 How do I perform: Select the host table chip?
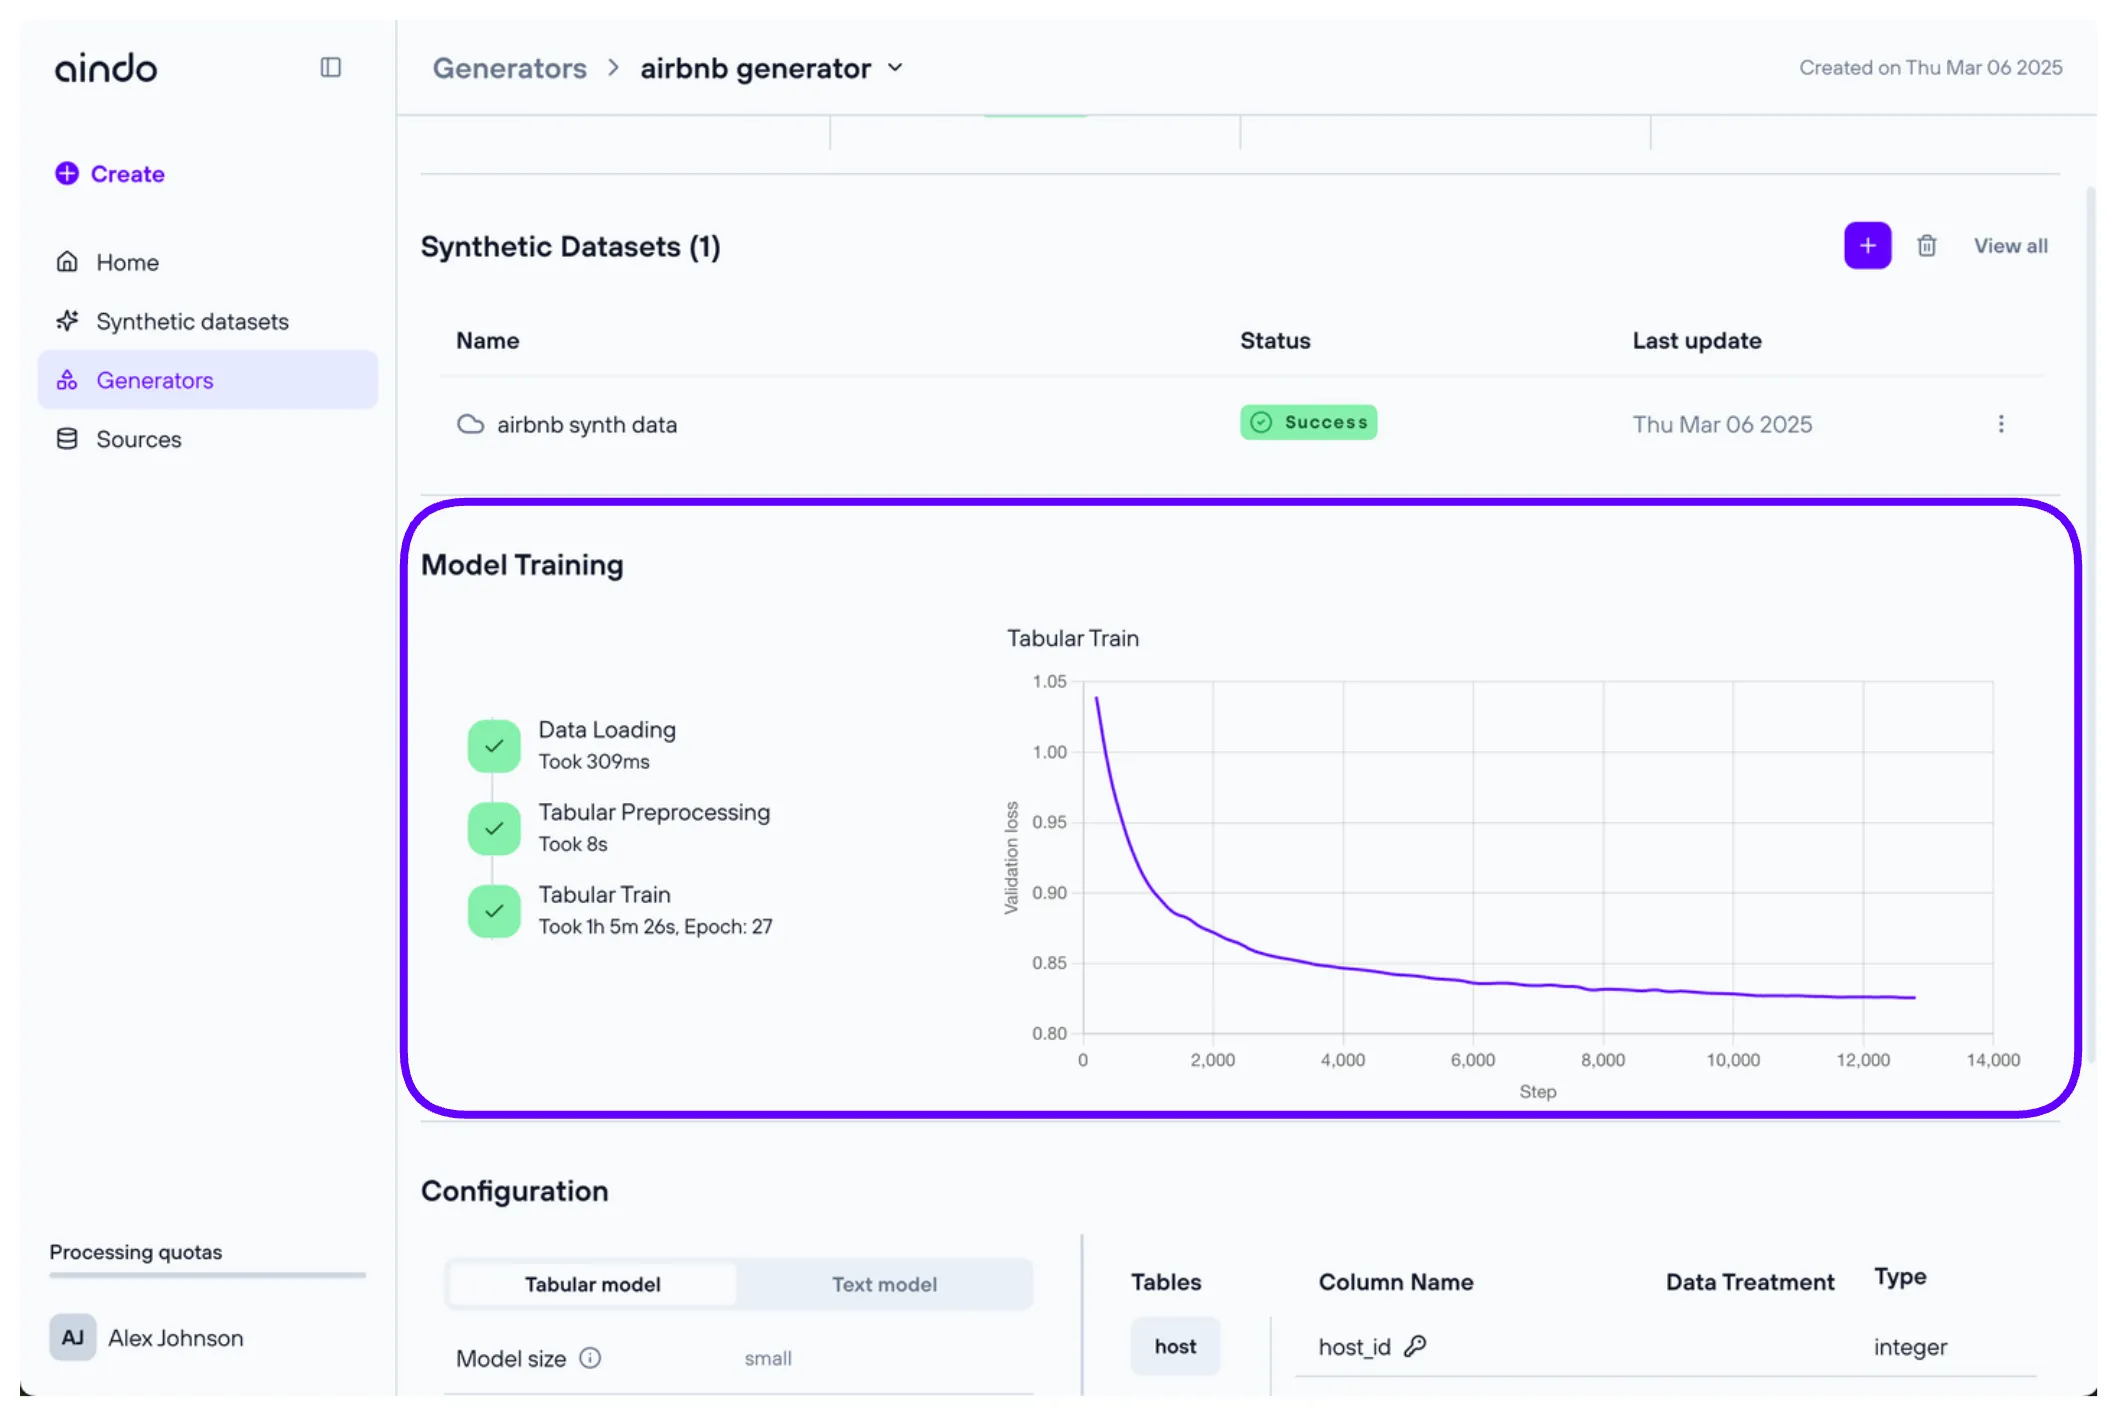[1175, 1346]
